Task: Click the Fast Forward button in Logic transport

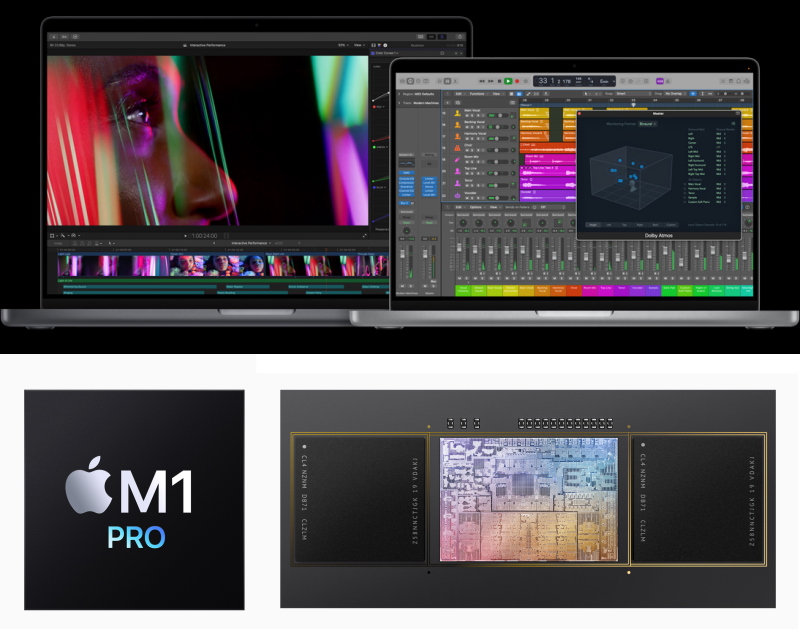Action: click(490, 81)
